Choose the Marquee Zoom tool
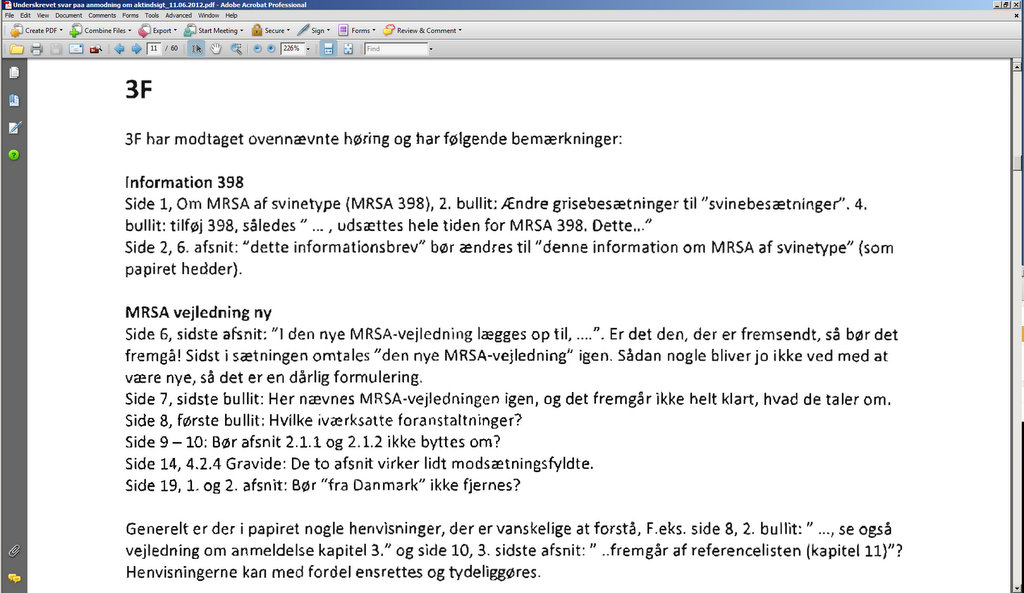The image size is (1024, 593). click(x=236, y=49)
